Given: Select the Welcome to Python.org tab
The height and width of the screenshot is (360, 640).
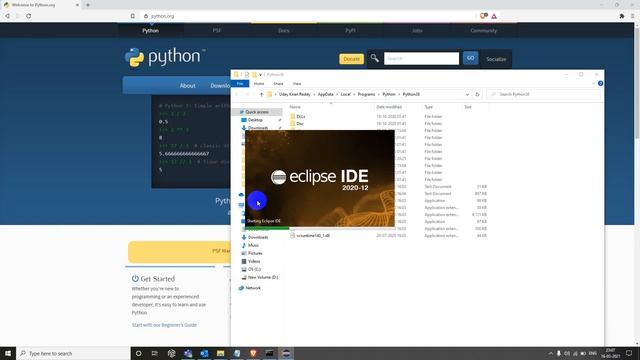Looking at the screenshot, I should coord(41,5).
